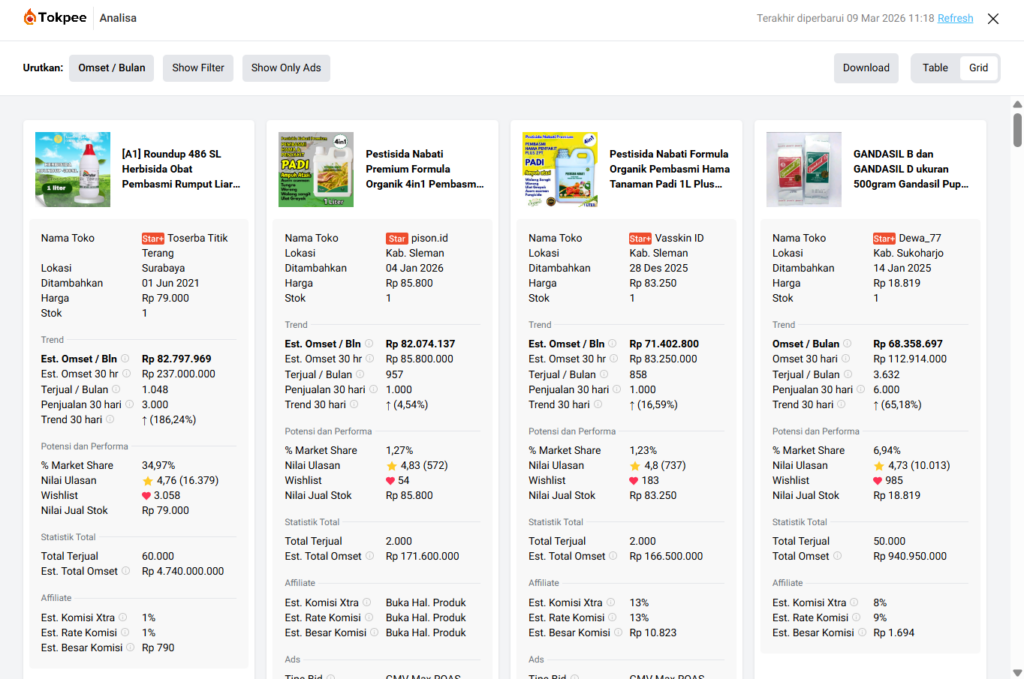Switch to Grid view
The width and height of the screenshot is (1024, 679).
[978, 68]
